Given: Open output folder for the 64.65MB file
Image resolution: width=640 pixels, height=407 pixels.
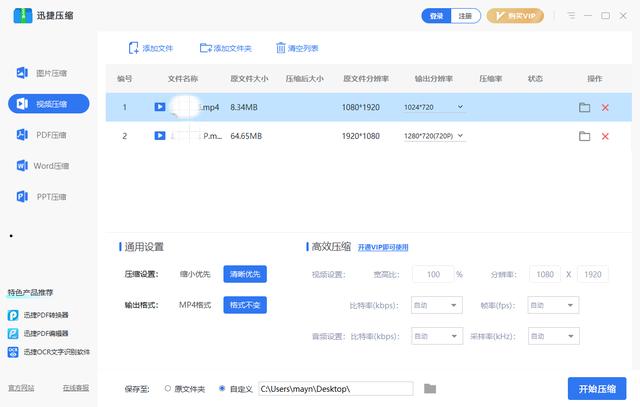Looking at the screenshot, I should (x=584, y=136).
